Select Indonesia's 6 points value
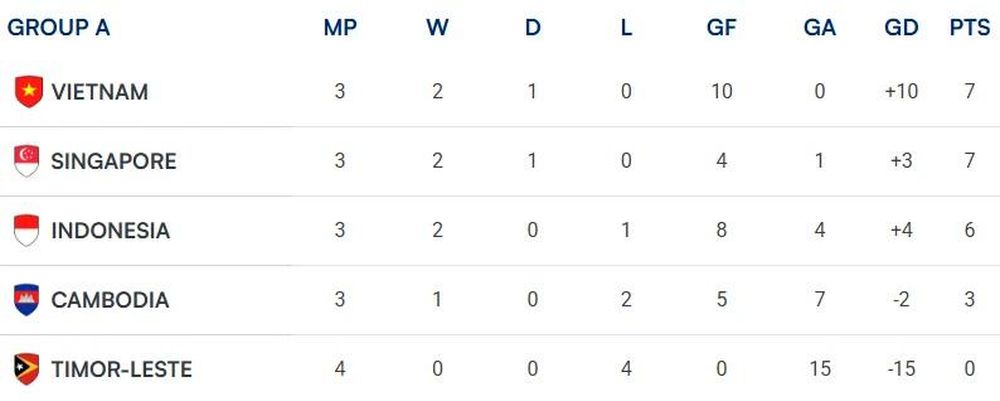 click(x=970, y=230)
